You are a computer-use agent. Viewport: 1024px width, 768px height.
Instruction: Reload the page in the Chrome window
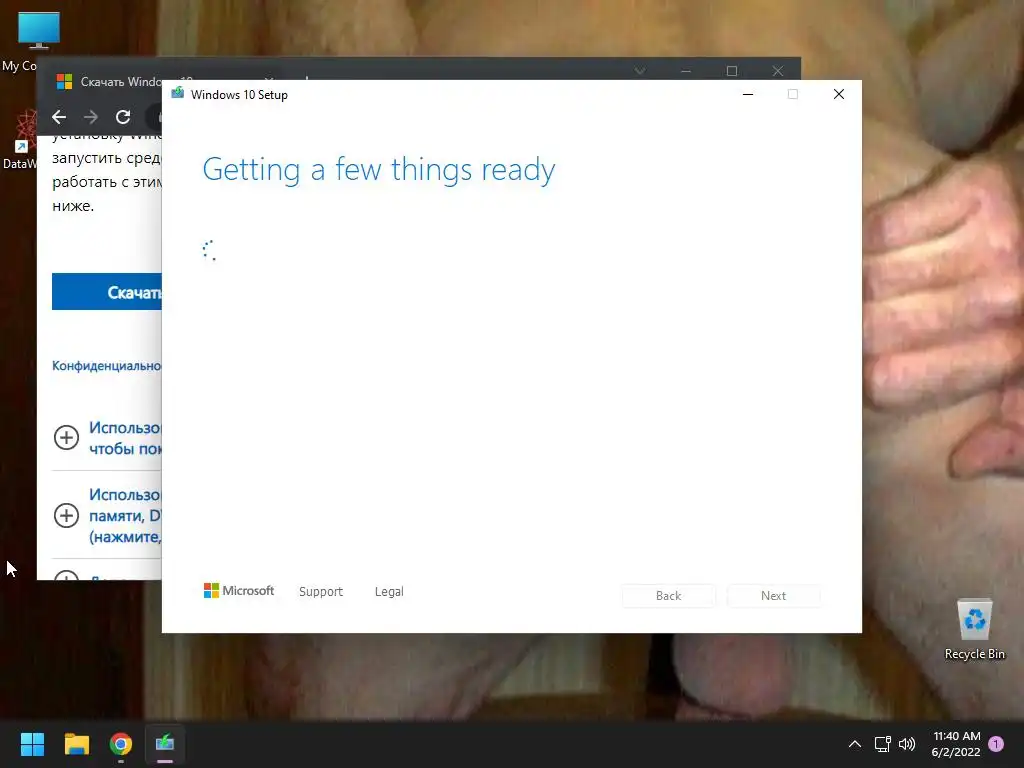coord(123,117)
